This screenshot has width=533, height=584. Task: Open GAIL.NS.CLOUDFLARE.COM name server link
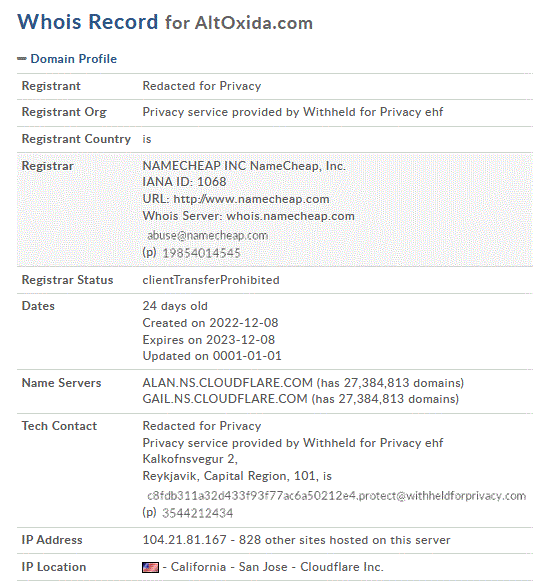[225, 399]
